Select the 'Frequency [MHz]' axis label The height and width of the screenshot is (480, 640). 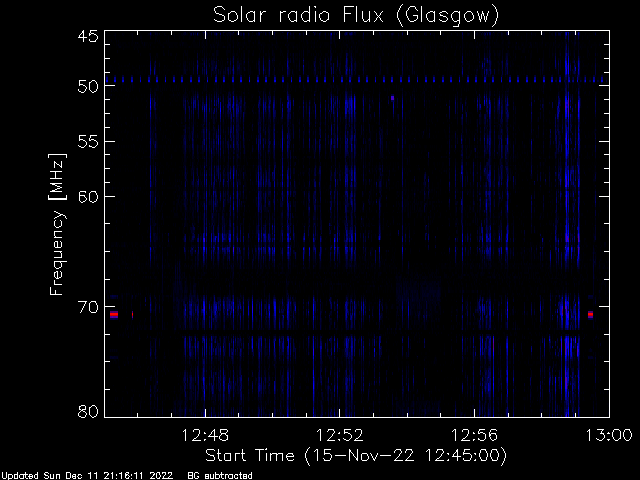tap(57, 224)
